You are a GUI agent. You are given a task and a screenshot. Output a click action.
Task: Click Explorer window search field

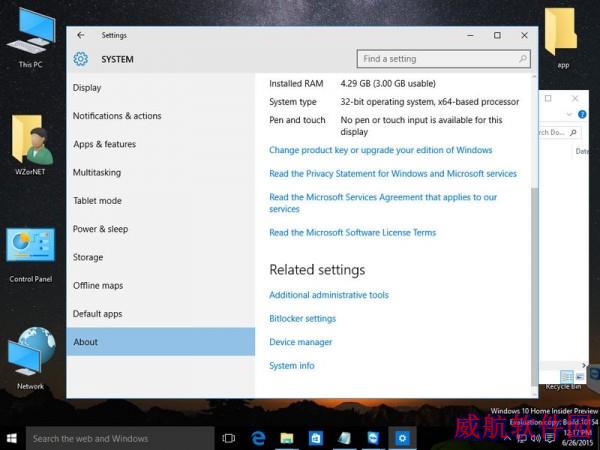pyautogui.click(x=560, y=132)
